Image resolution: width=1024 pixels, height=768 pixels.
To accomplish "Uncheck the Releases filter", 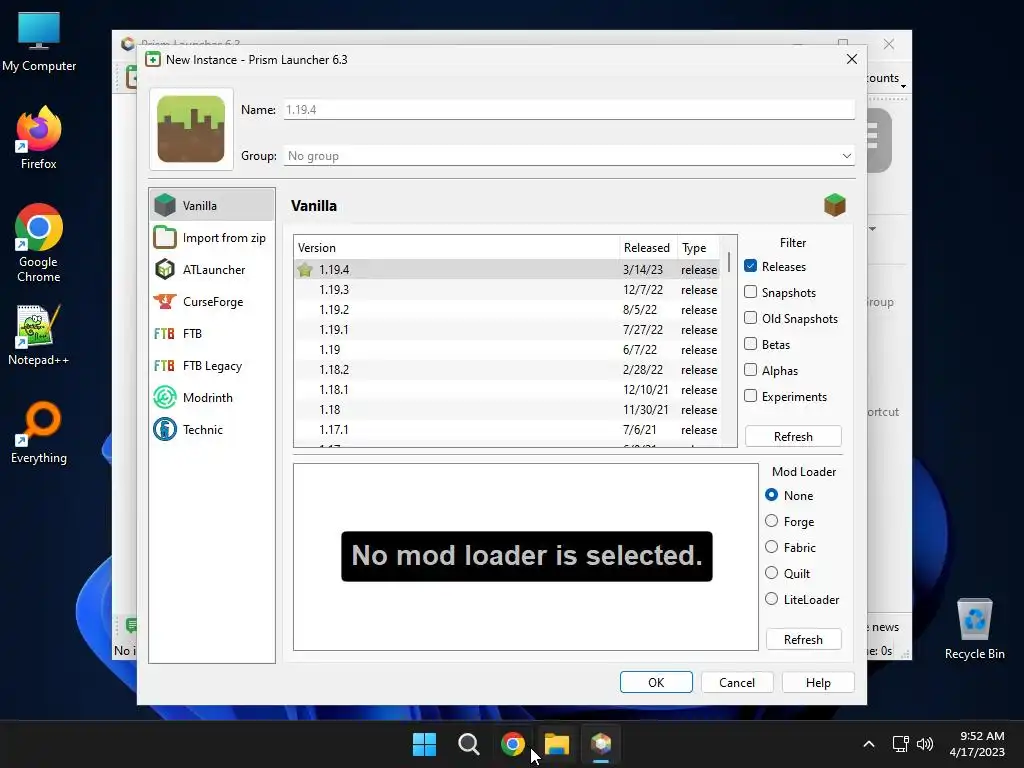I will click(x=750, y=266).
